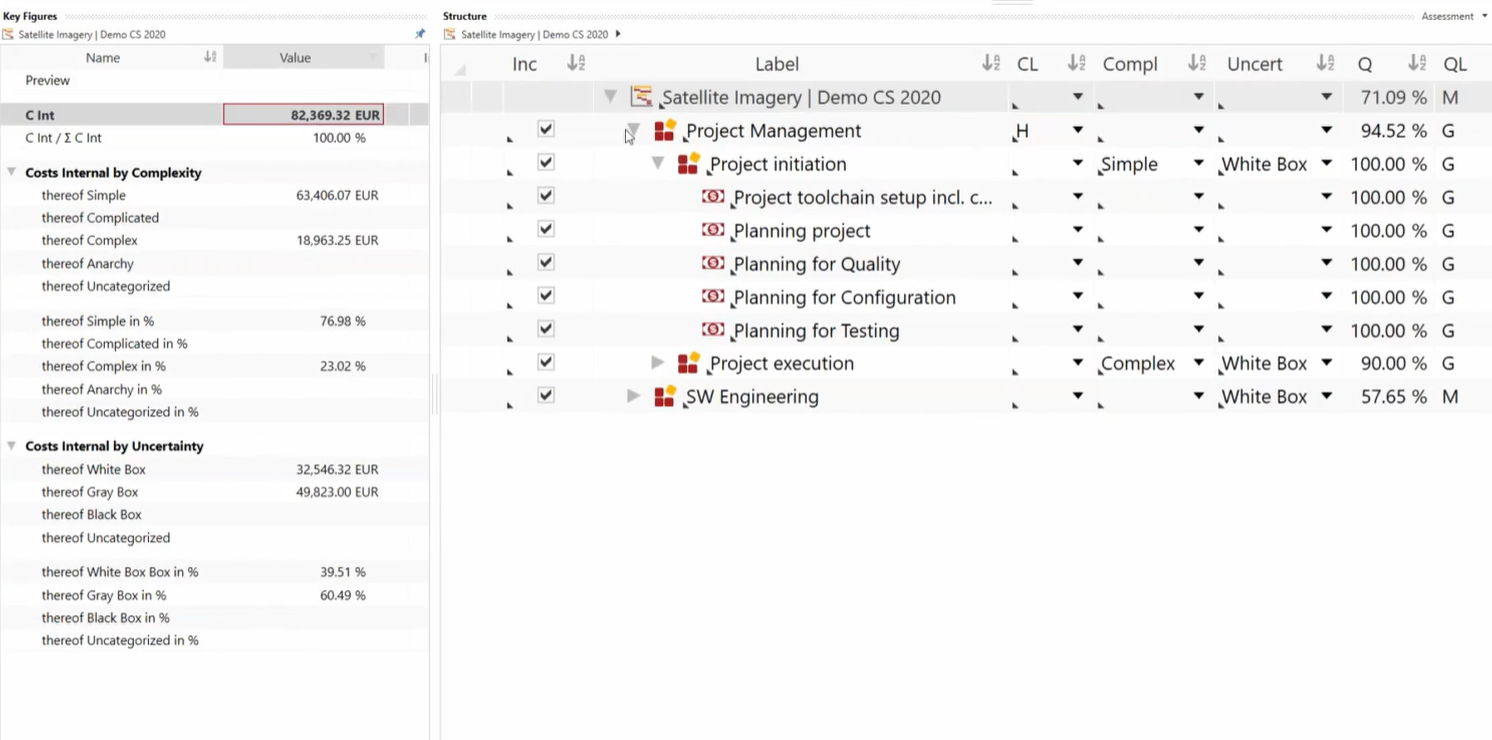Screen dimensions: 1492x740
Task: Open Uncert dropdown for SW Engineering row
Action: (x=1326, y=396)
